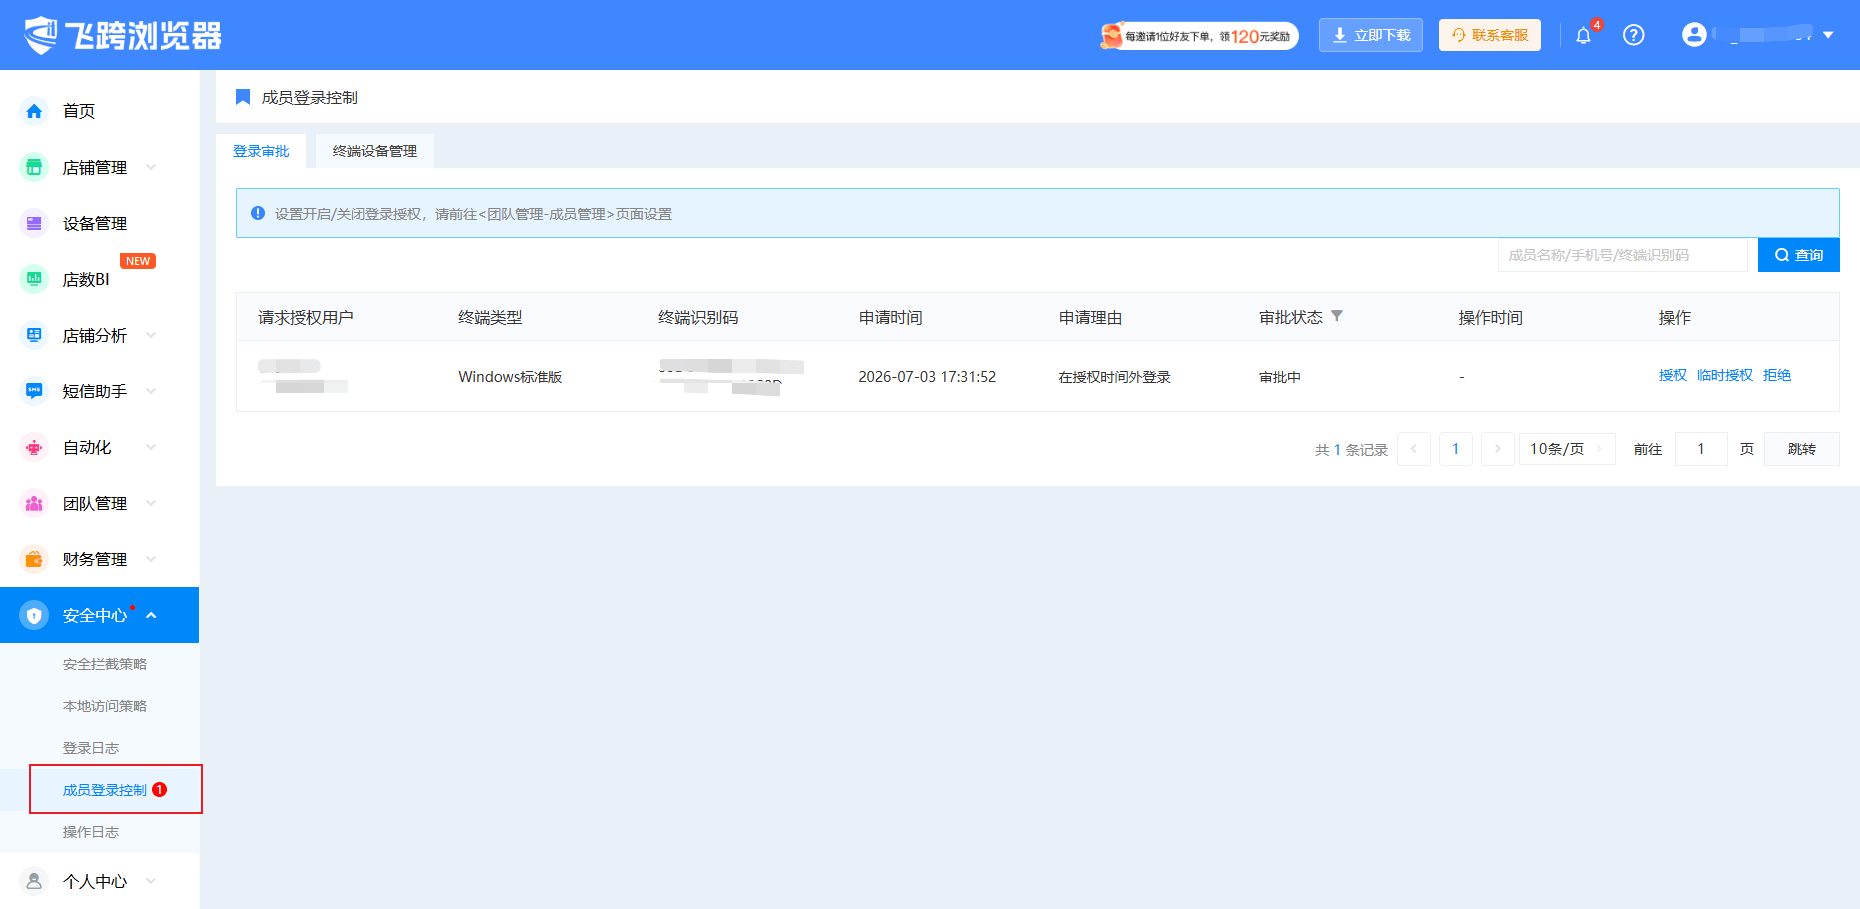1860x909 pixels.
Task: Open 本地访问策略 submenu item
Action: (105, 706)
